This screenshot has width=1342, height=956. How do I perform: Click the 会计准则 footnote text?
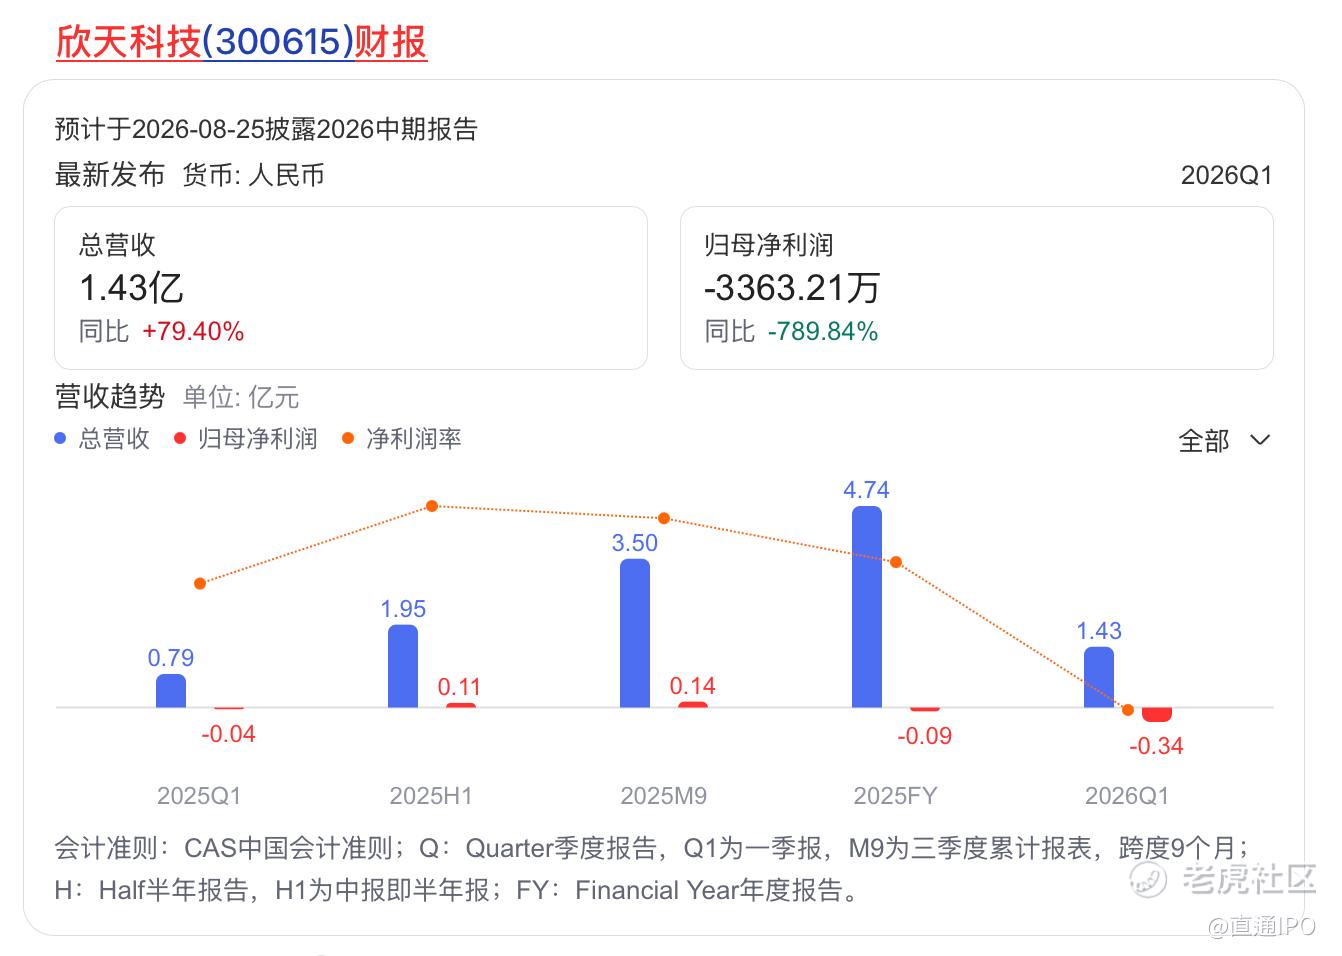653,869
